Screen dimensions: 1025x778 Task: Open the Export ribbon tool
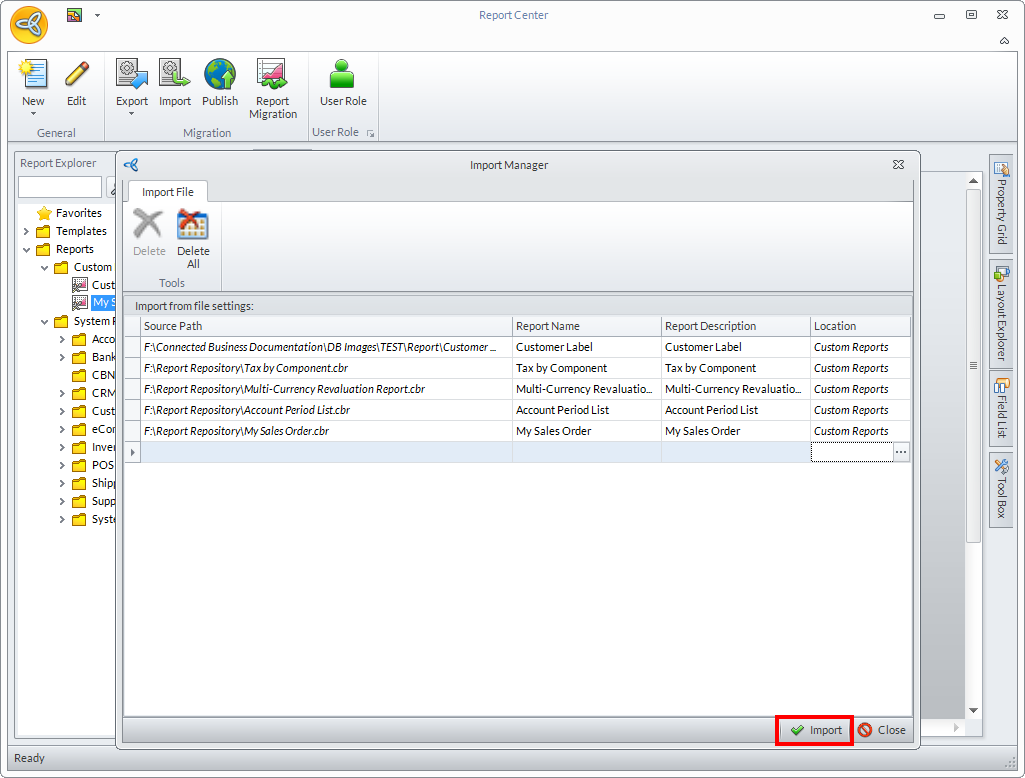click(x=131, y=76)
